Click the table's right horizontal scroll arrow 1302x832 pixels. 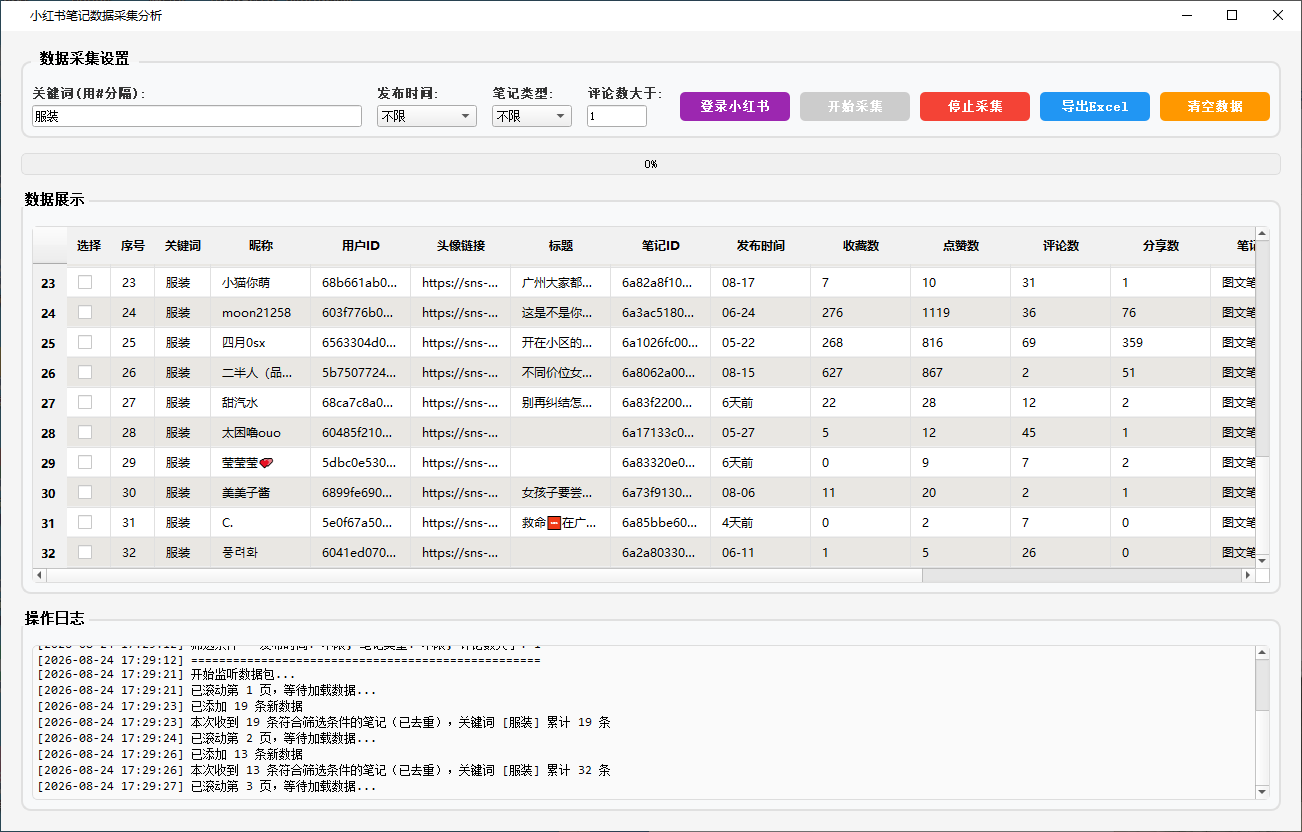click(1247, 575)
